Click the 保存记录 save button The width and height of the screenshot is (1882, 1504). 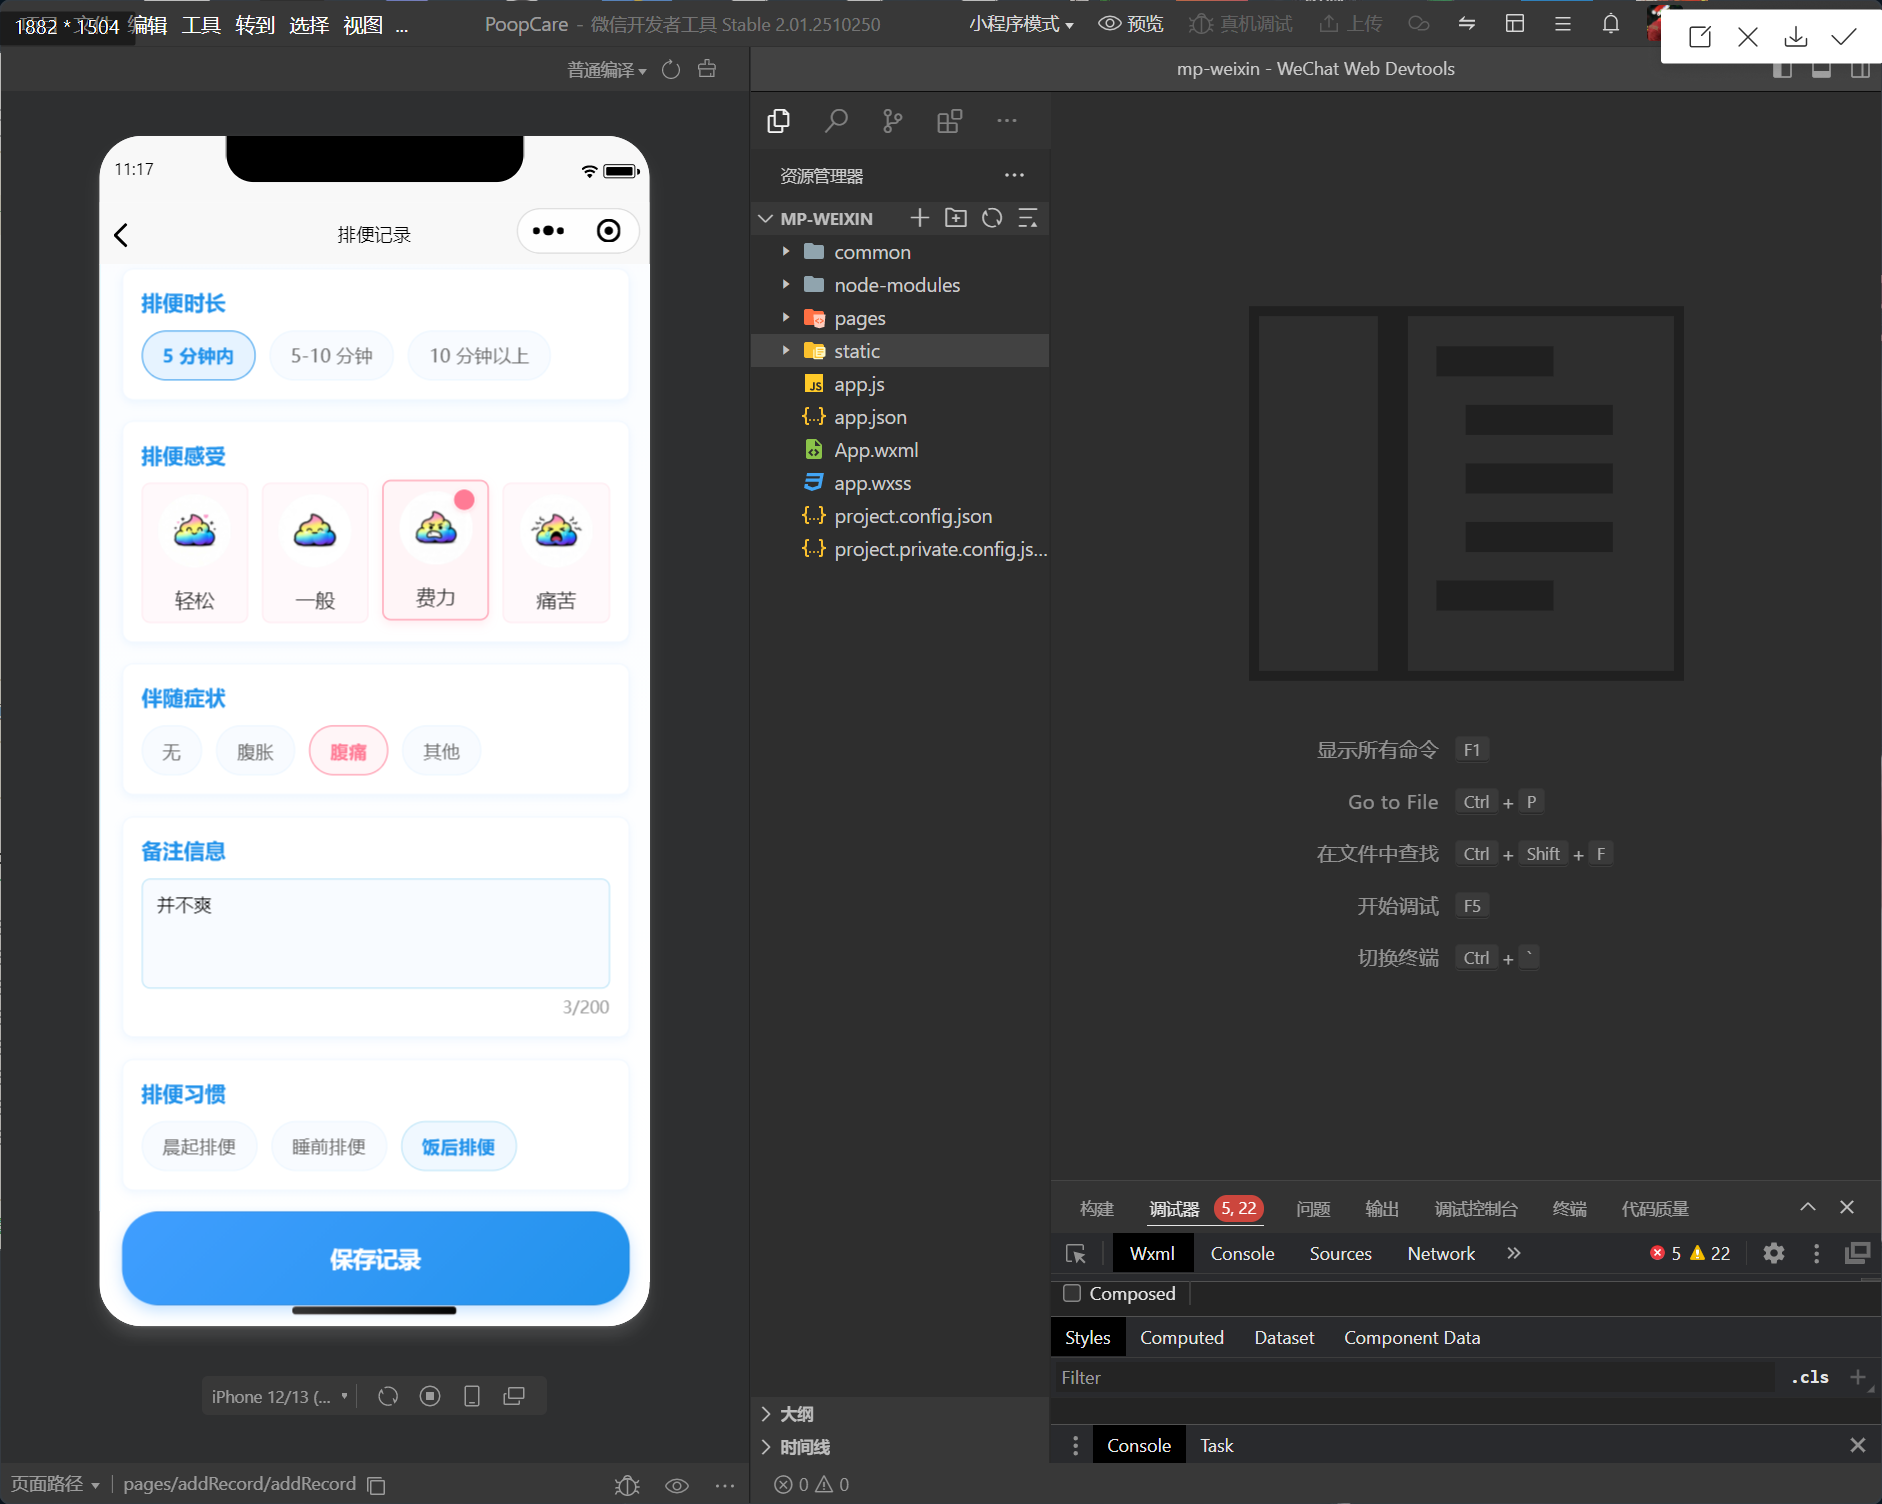(x=375, y=1258)
